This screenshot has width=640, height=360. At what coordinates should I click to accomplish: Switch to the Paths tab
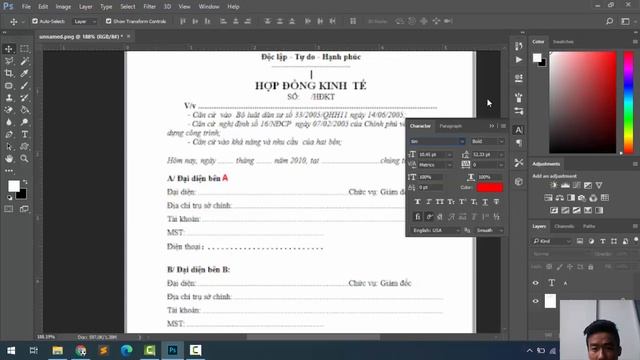click(x=589, y=226)
